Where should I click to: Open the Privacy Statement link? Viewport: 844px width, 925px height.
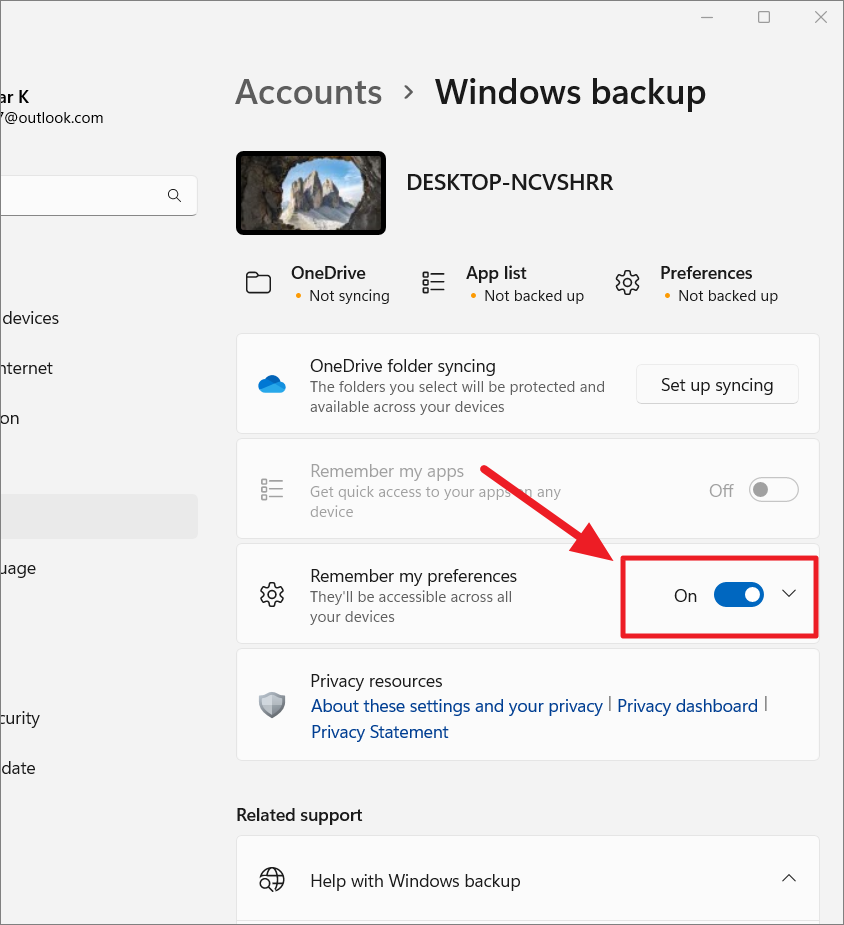pos(379,732)
